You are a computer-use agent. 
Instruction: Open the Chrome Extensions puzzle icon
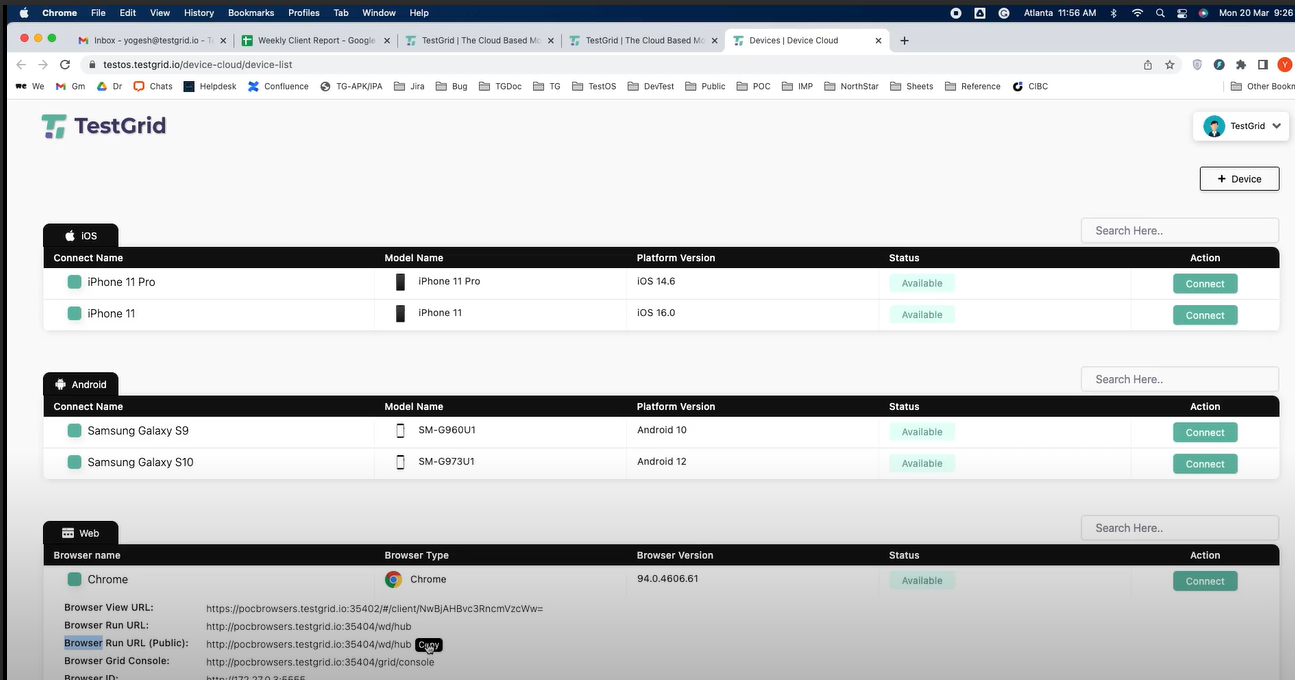tap(1241, 64)
